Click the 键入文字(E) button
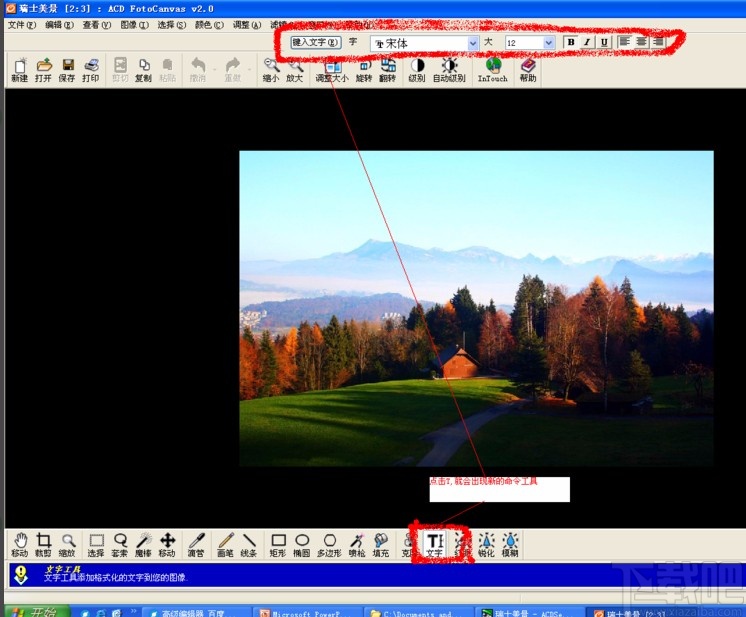 click(x=315, y=42)
